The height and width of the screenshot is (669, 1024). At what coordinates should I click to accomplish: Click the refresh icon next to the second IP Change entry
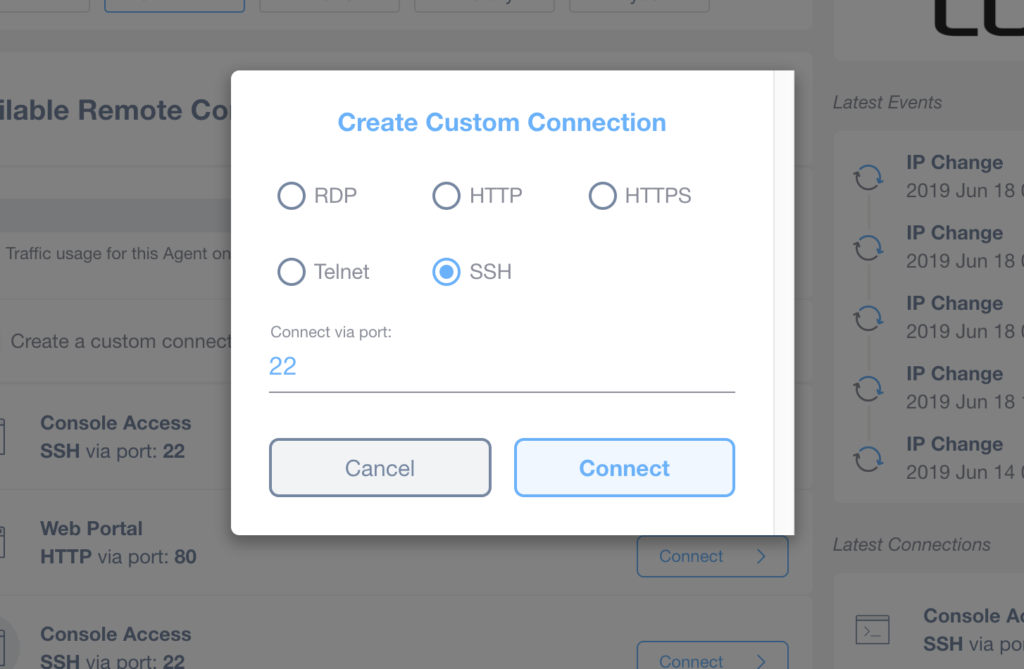tap(869, 247)
